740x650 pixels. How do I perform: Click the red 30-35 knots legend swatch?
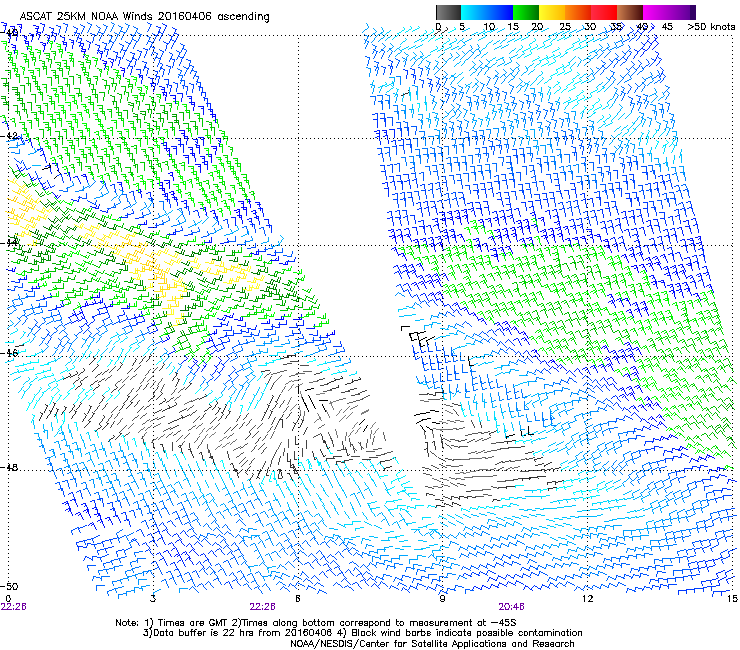604,12
